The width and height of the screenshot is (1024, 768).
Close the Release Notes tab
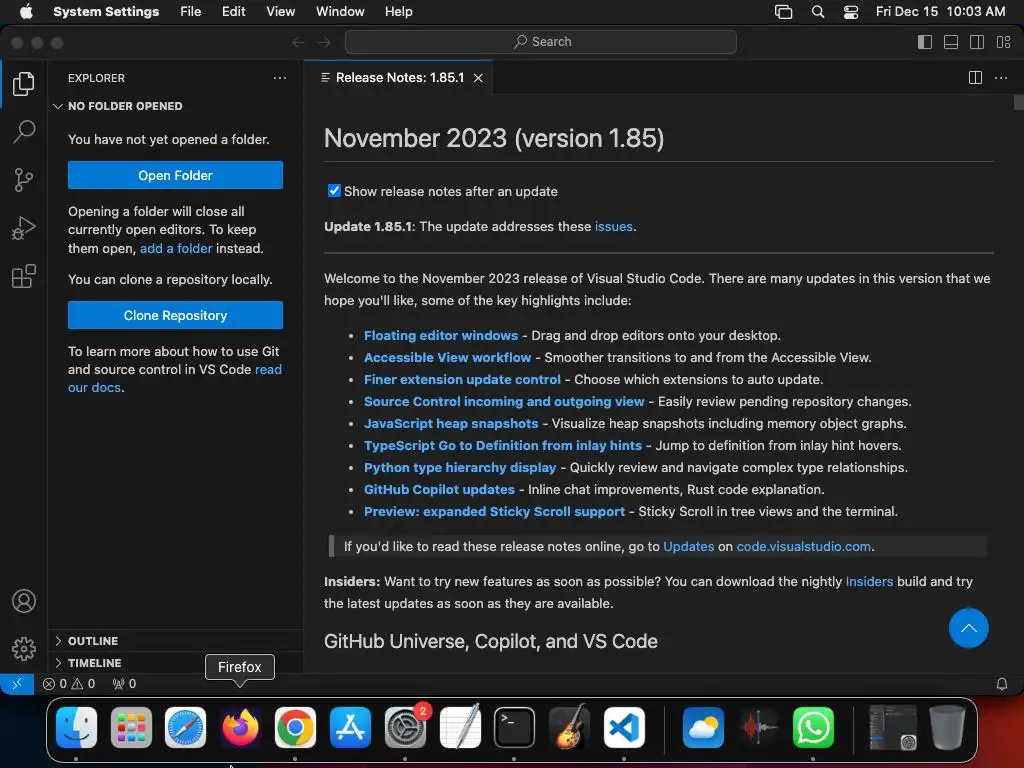[x=478, y=78]
